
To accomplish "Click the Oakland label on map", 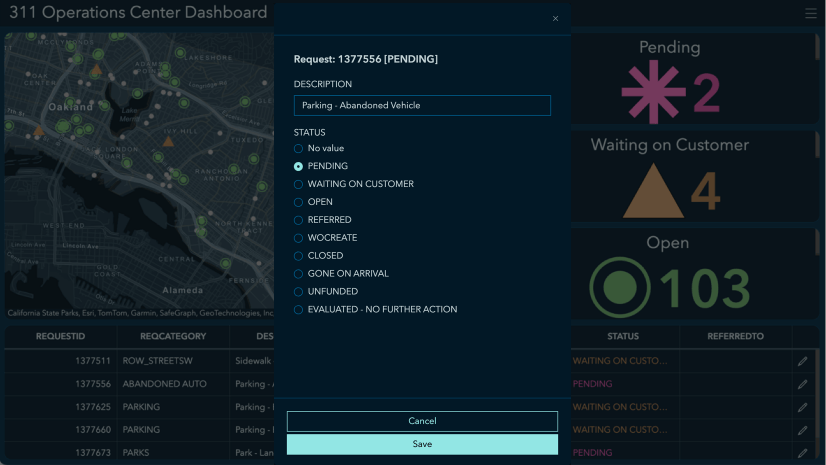I will pos(71,107).
